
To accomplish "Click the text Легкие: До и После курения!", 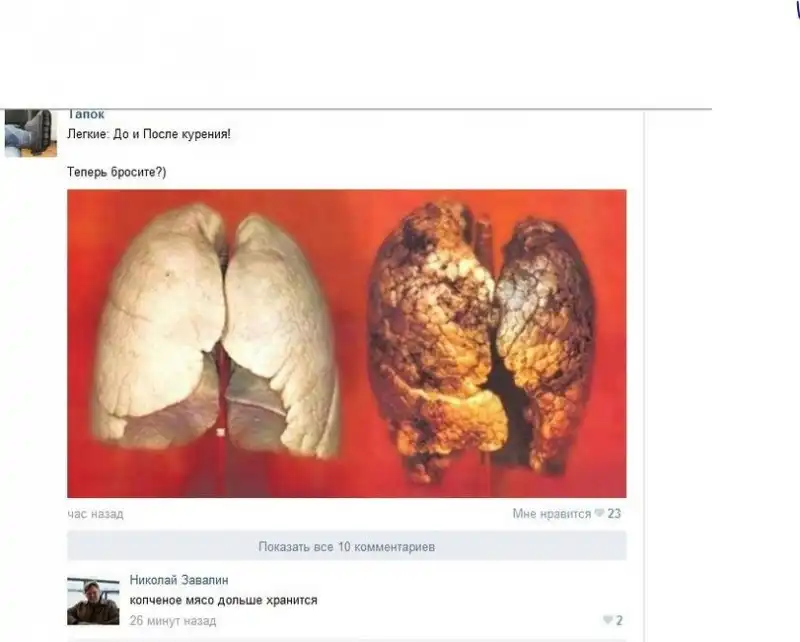I will click(x=149, y=134).
